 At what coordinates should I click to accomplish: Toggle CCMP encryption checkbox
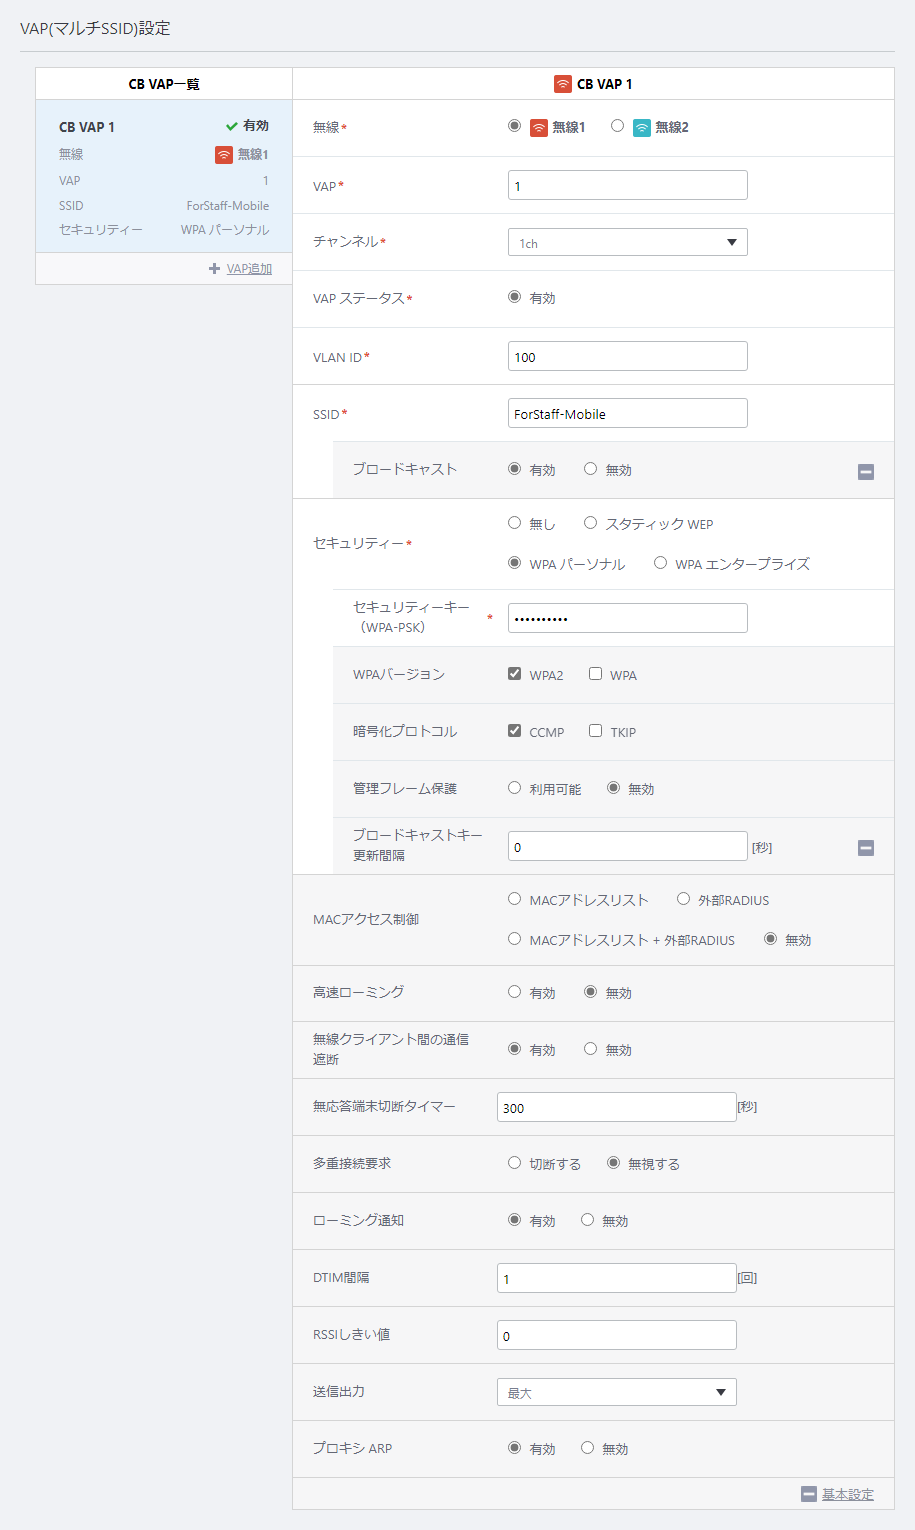coord(514,731)
